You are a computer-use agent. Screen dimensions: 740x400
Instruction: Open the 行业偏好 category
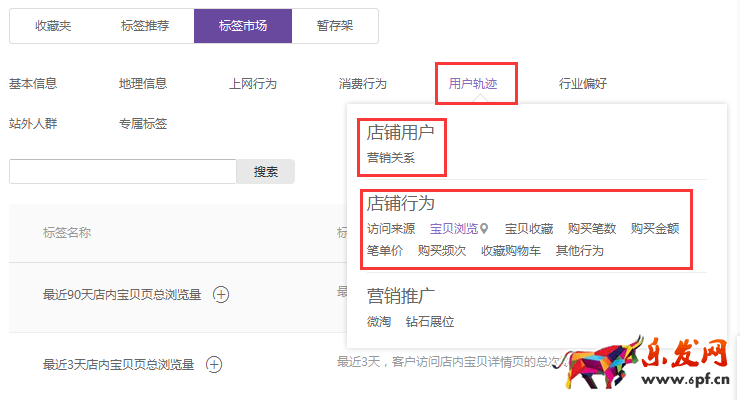[x=583, y=84]
